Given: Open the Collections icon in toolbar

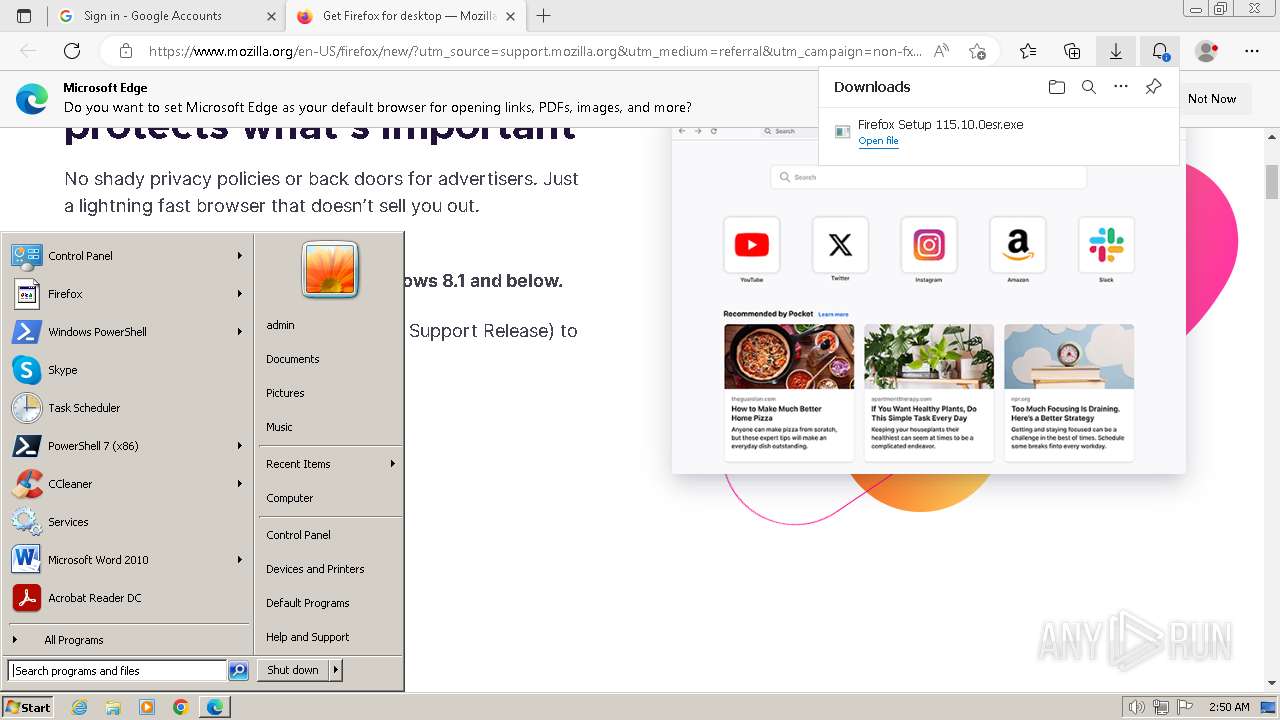Looking at the screenshot, I should (x=1072, y=51).
